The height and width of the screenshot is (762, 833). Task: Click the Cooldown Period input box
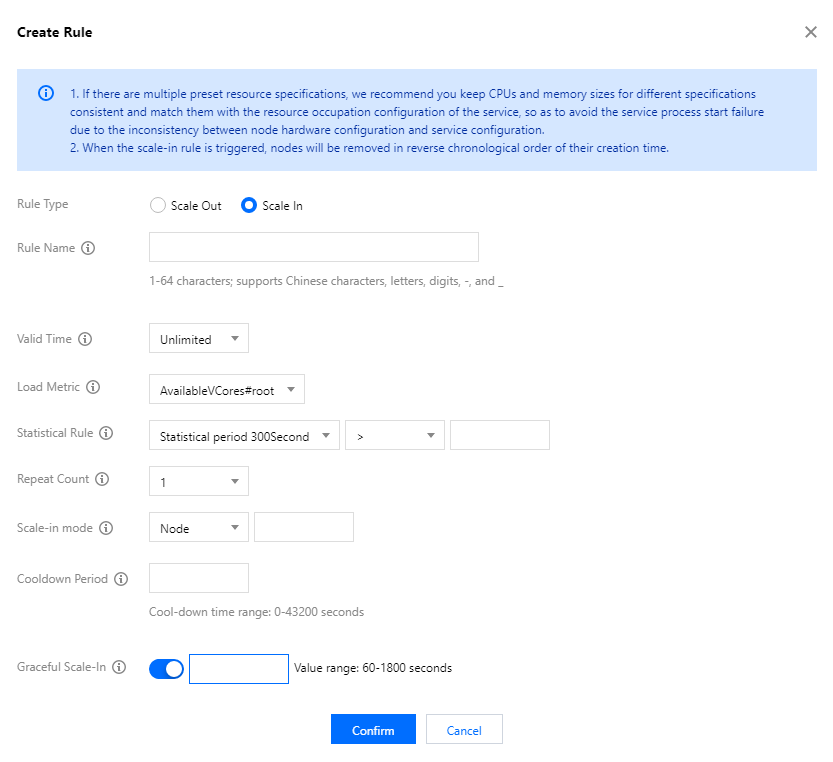click(x=198, y=578)
